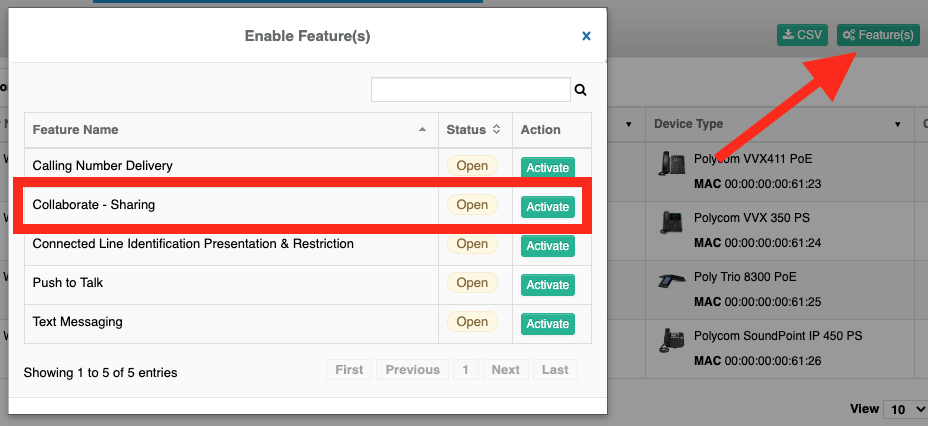Open the View page-size dropdown
Viewport: 928px width, 426px height.
(x=900, y=409)
